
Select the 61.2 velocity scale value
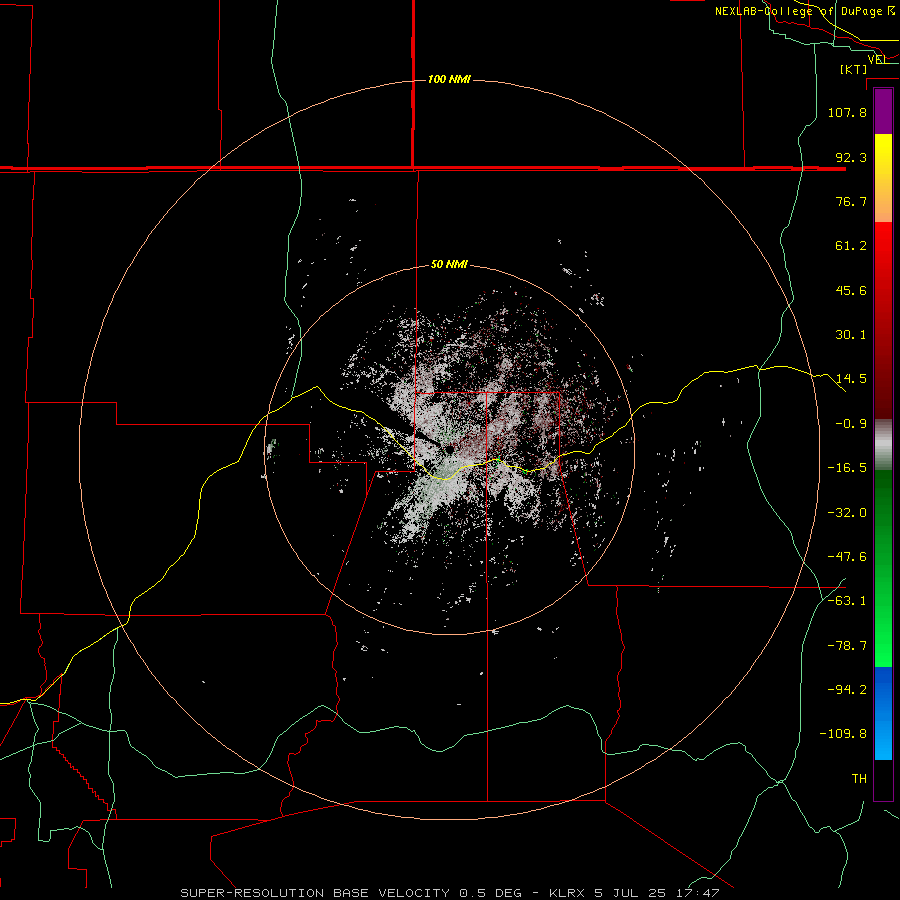(x=851, y=246)
